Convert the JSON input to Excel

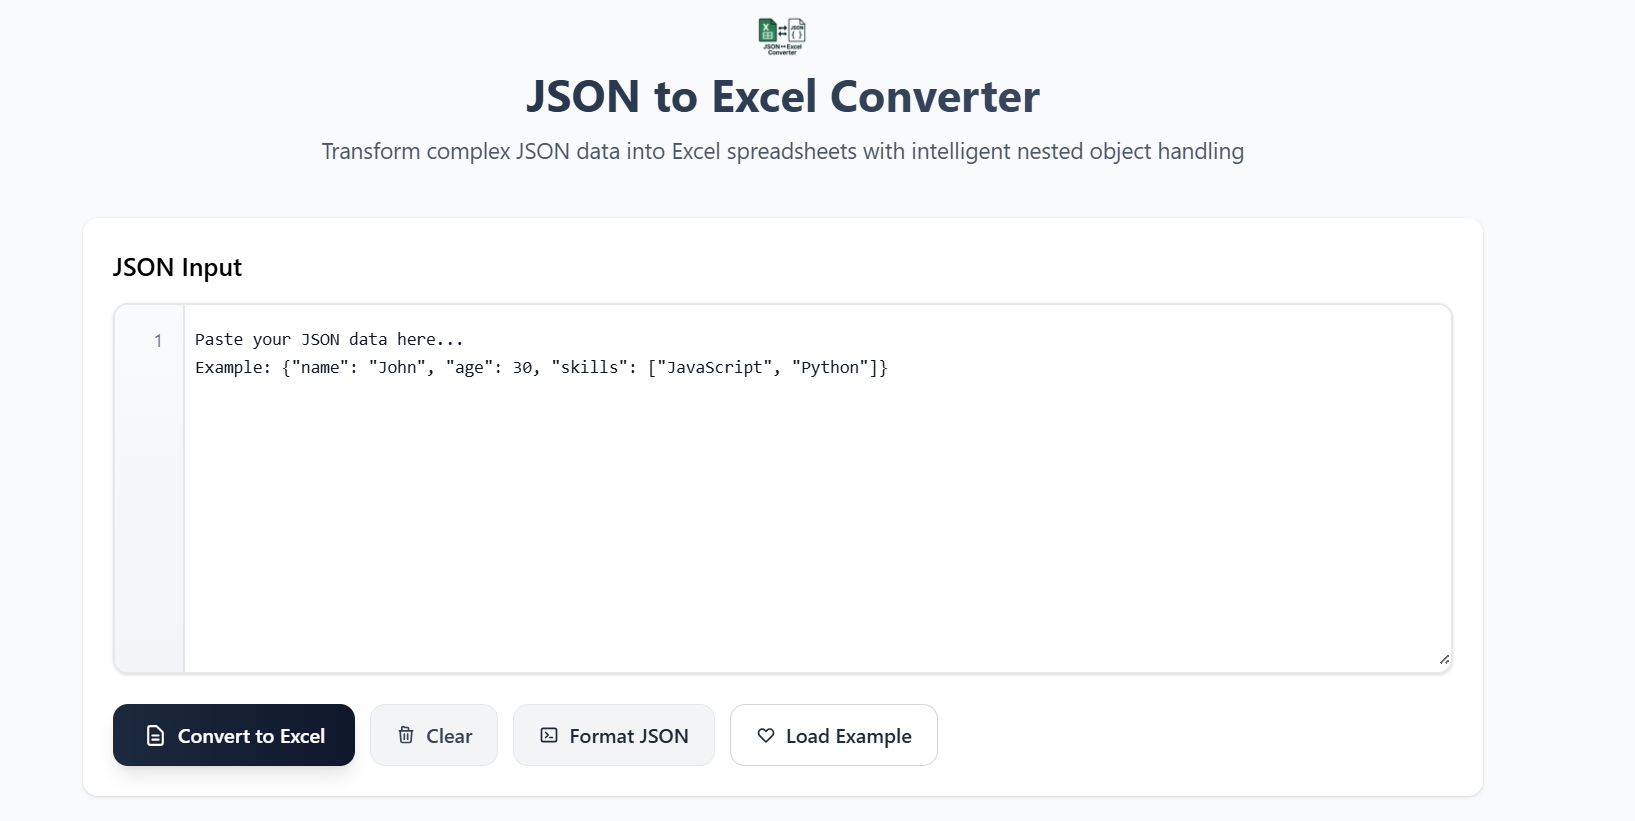click(234, 735)
